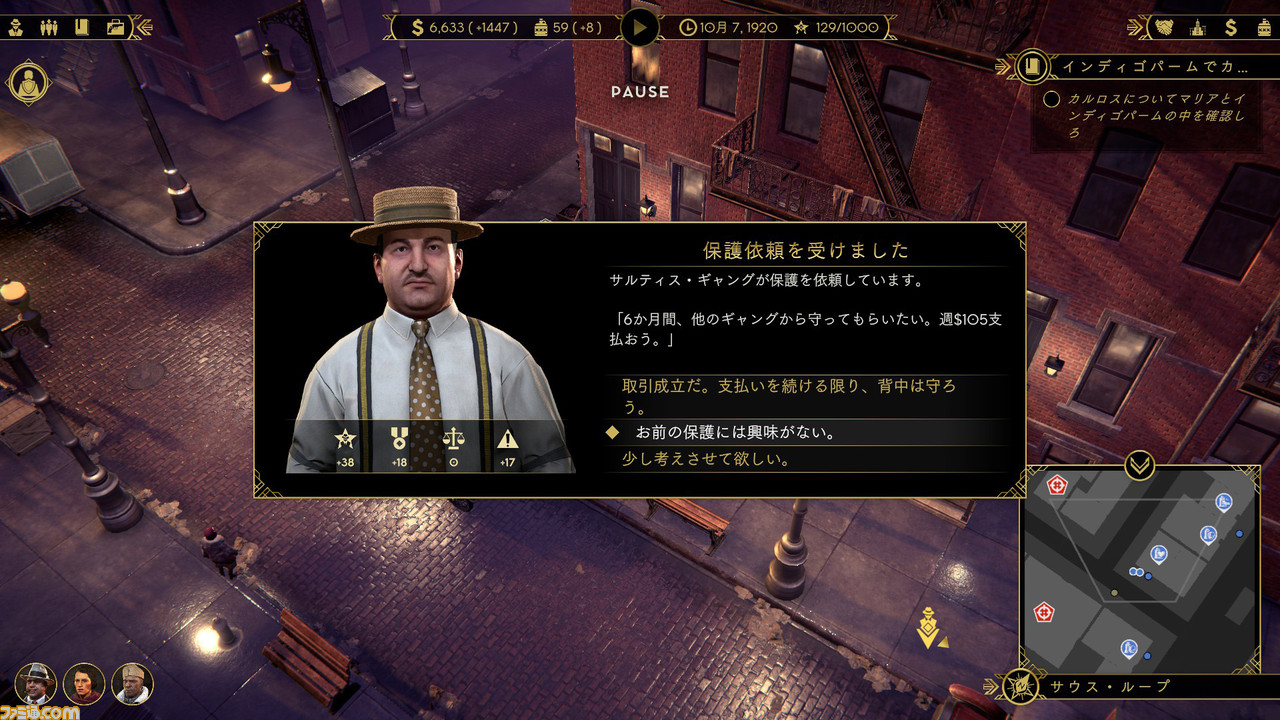
Task: Collapse the minimap using the chevron
Action: [1140, 465]
